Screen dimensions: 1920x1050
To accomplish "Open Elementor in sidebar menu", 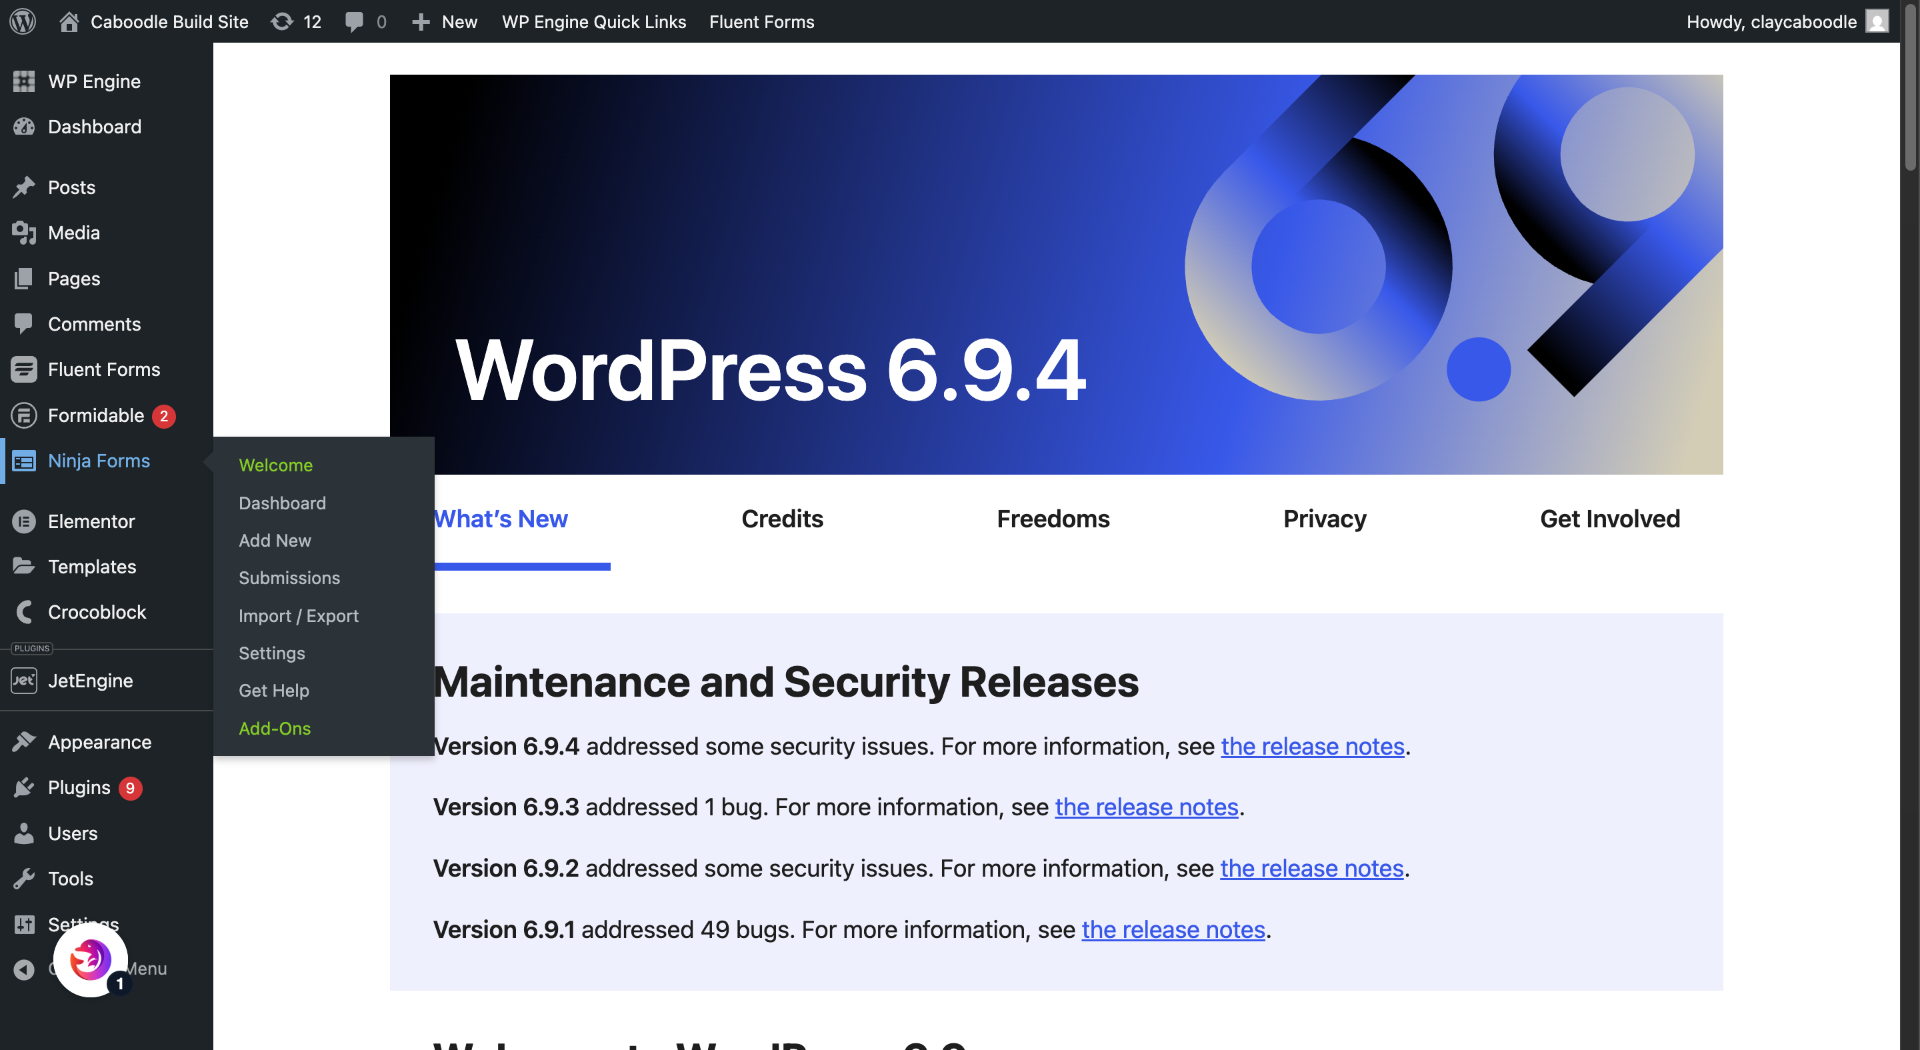I will tap(91, 521).
